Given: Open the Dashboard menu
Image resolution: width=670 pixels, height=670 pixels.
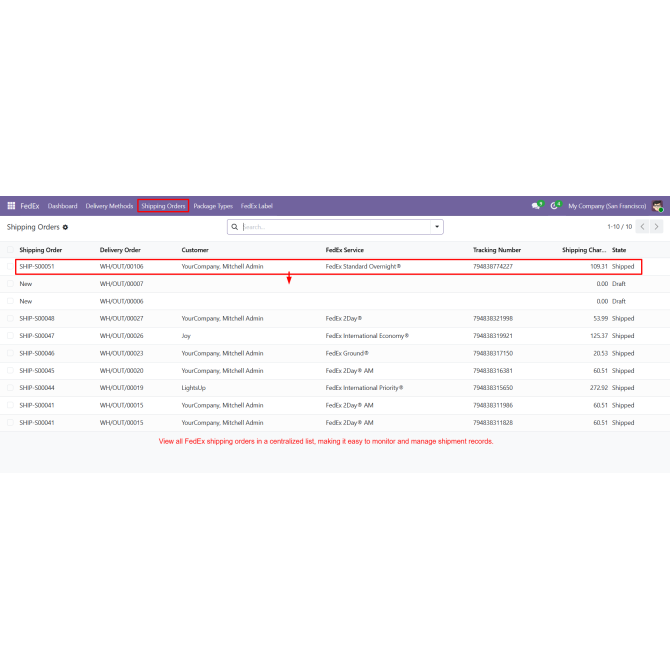Looking at the screenshot, I should (62, 206).
